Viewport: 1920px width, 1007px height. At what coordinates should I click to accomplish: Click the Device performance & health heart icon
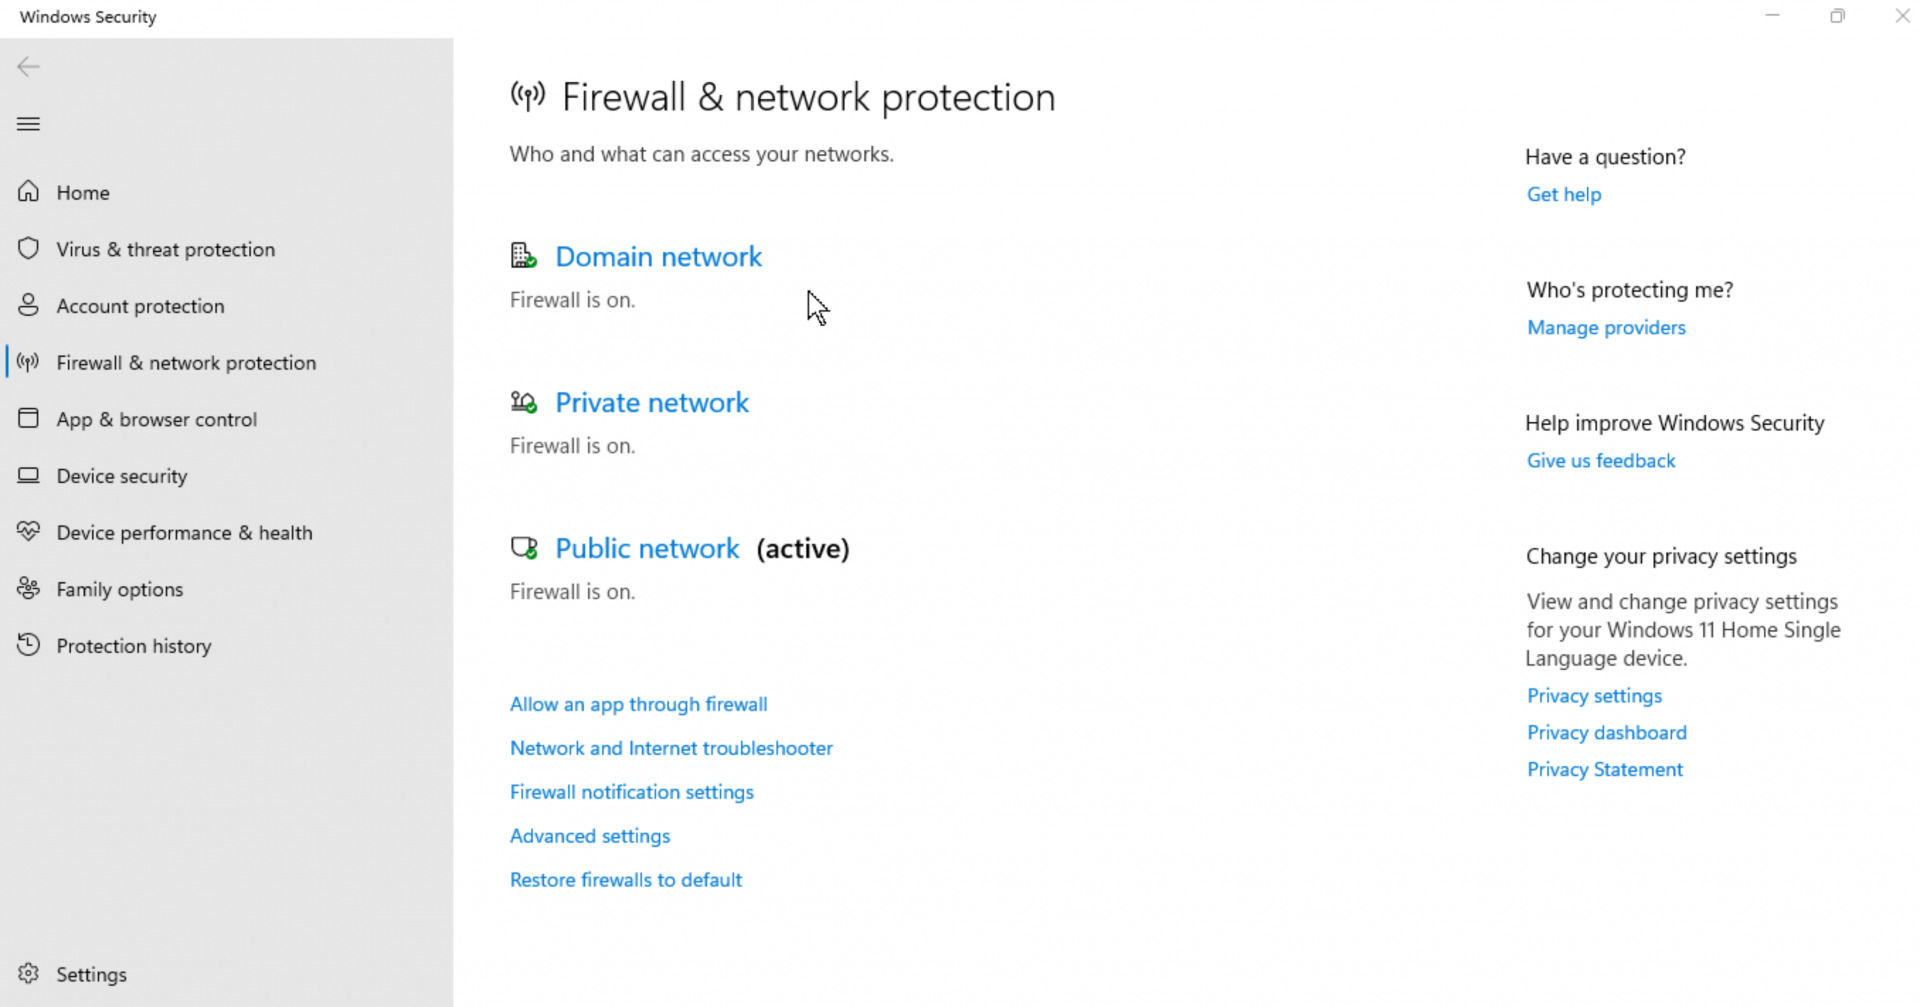tap(28, 532)
